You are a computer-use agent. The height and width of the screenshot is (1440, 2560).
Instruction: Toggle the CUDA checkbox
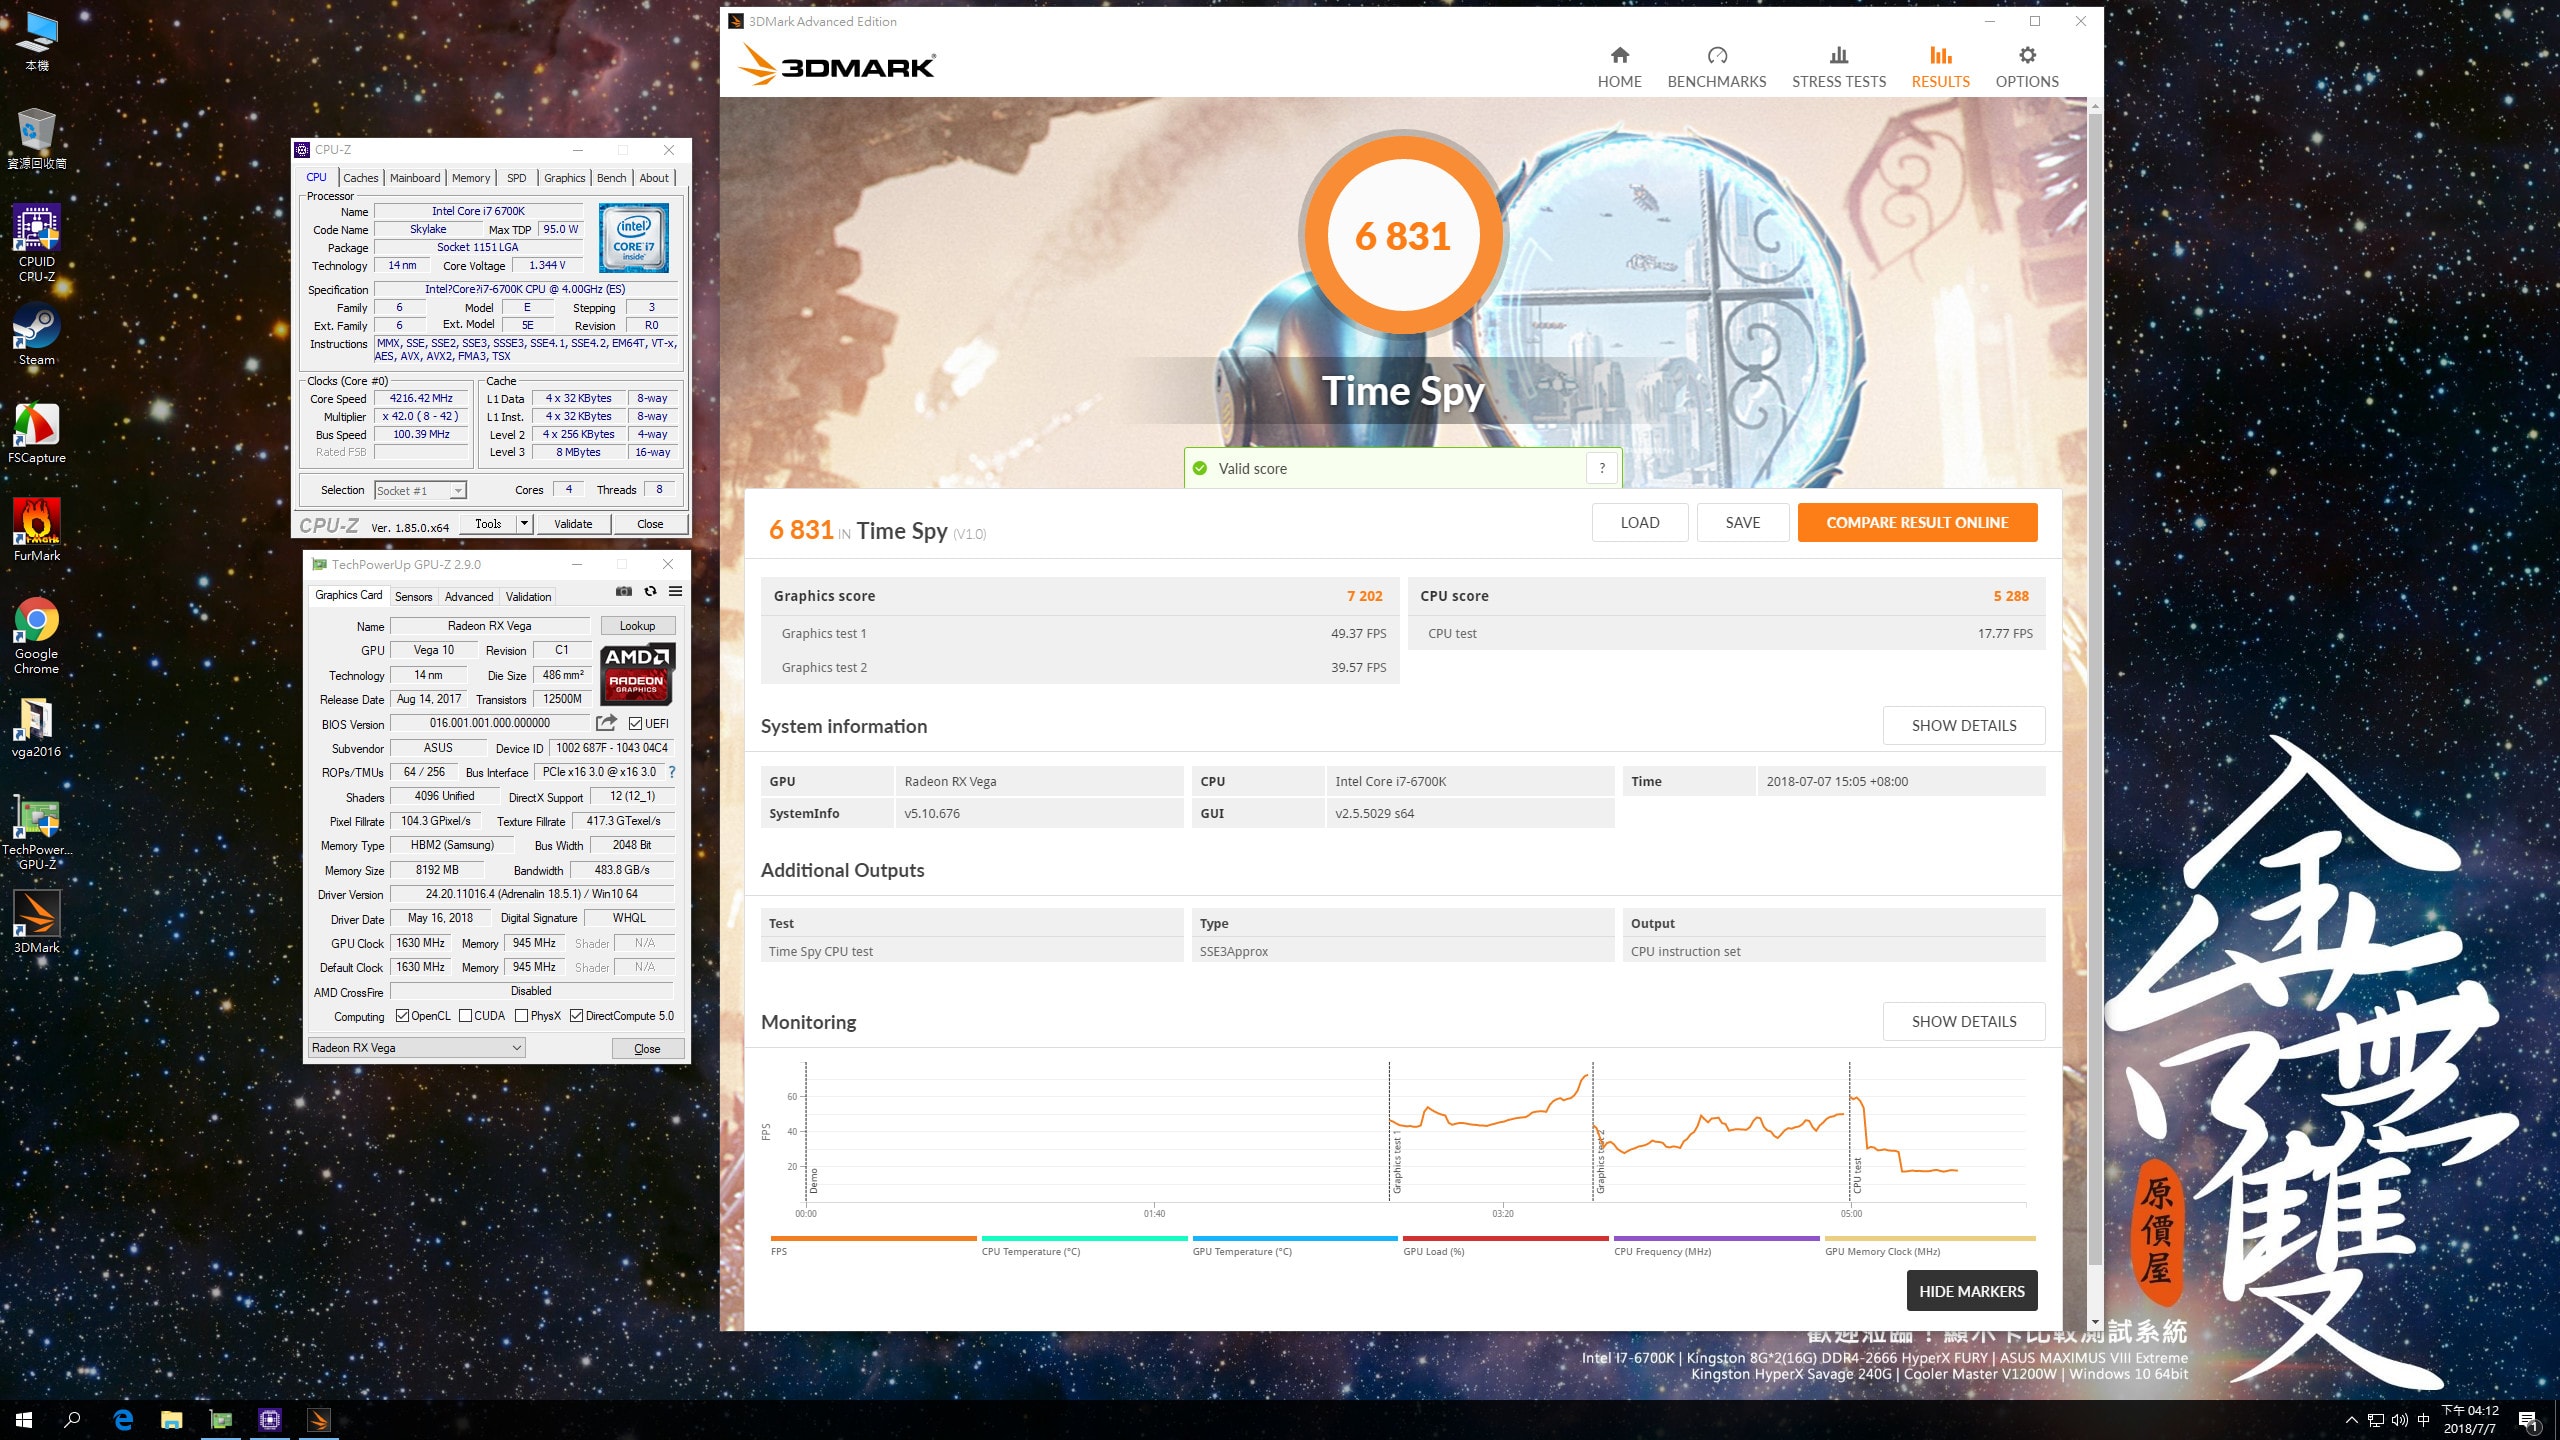[465, 1016]
